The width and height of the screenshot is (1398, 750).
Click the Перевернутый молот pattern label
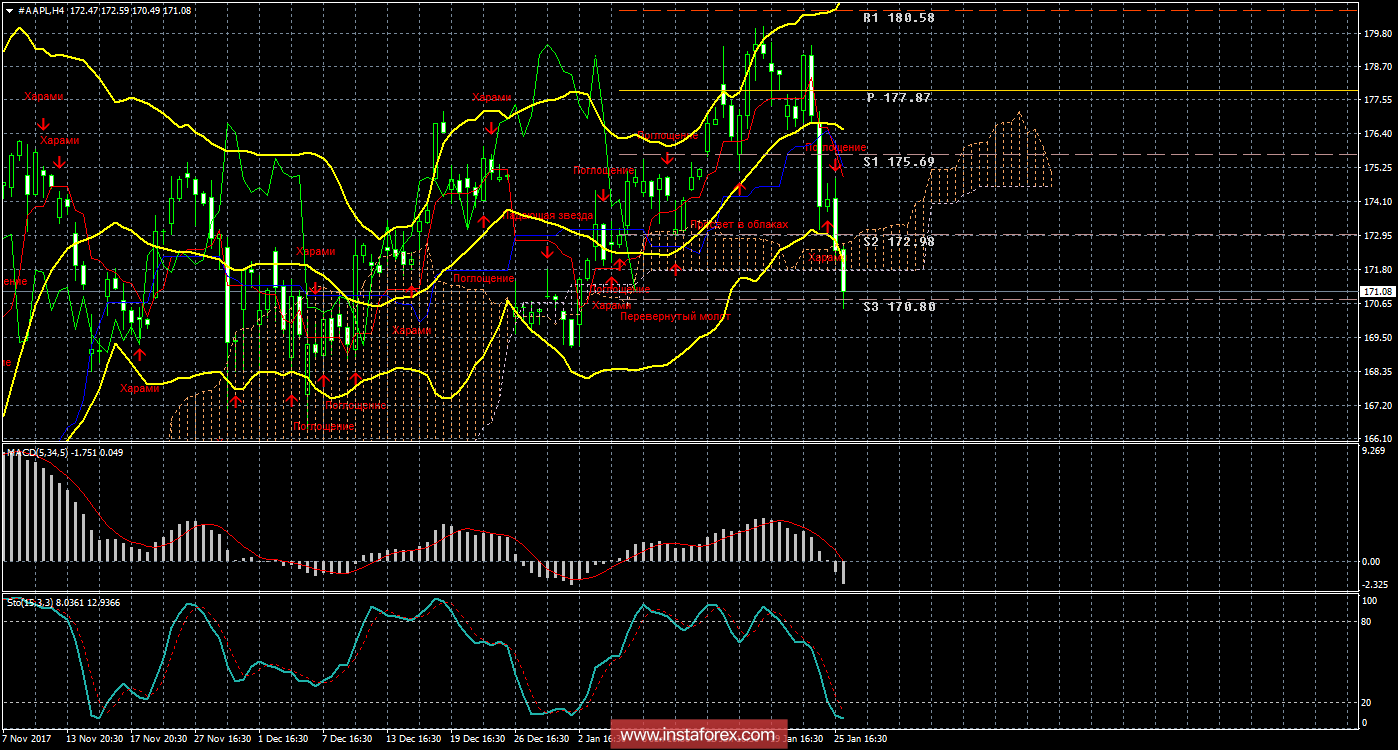click(675, 316)
